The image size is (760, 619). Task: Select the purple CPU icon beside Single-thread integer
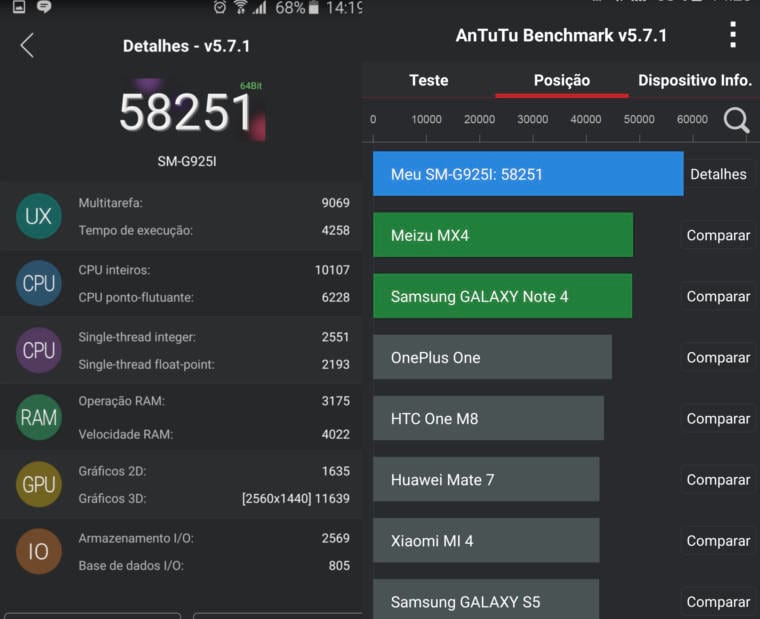(x=39, y=350)
